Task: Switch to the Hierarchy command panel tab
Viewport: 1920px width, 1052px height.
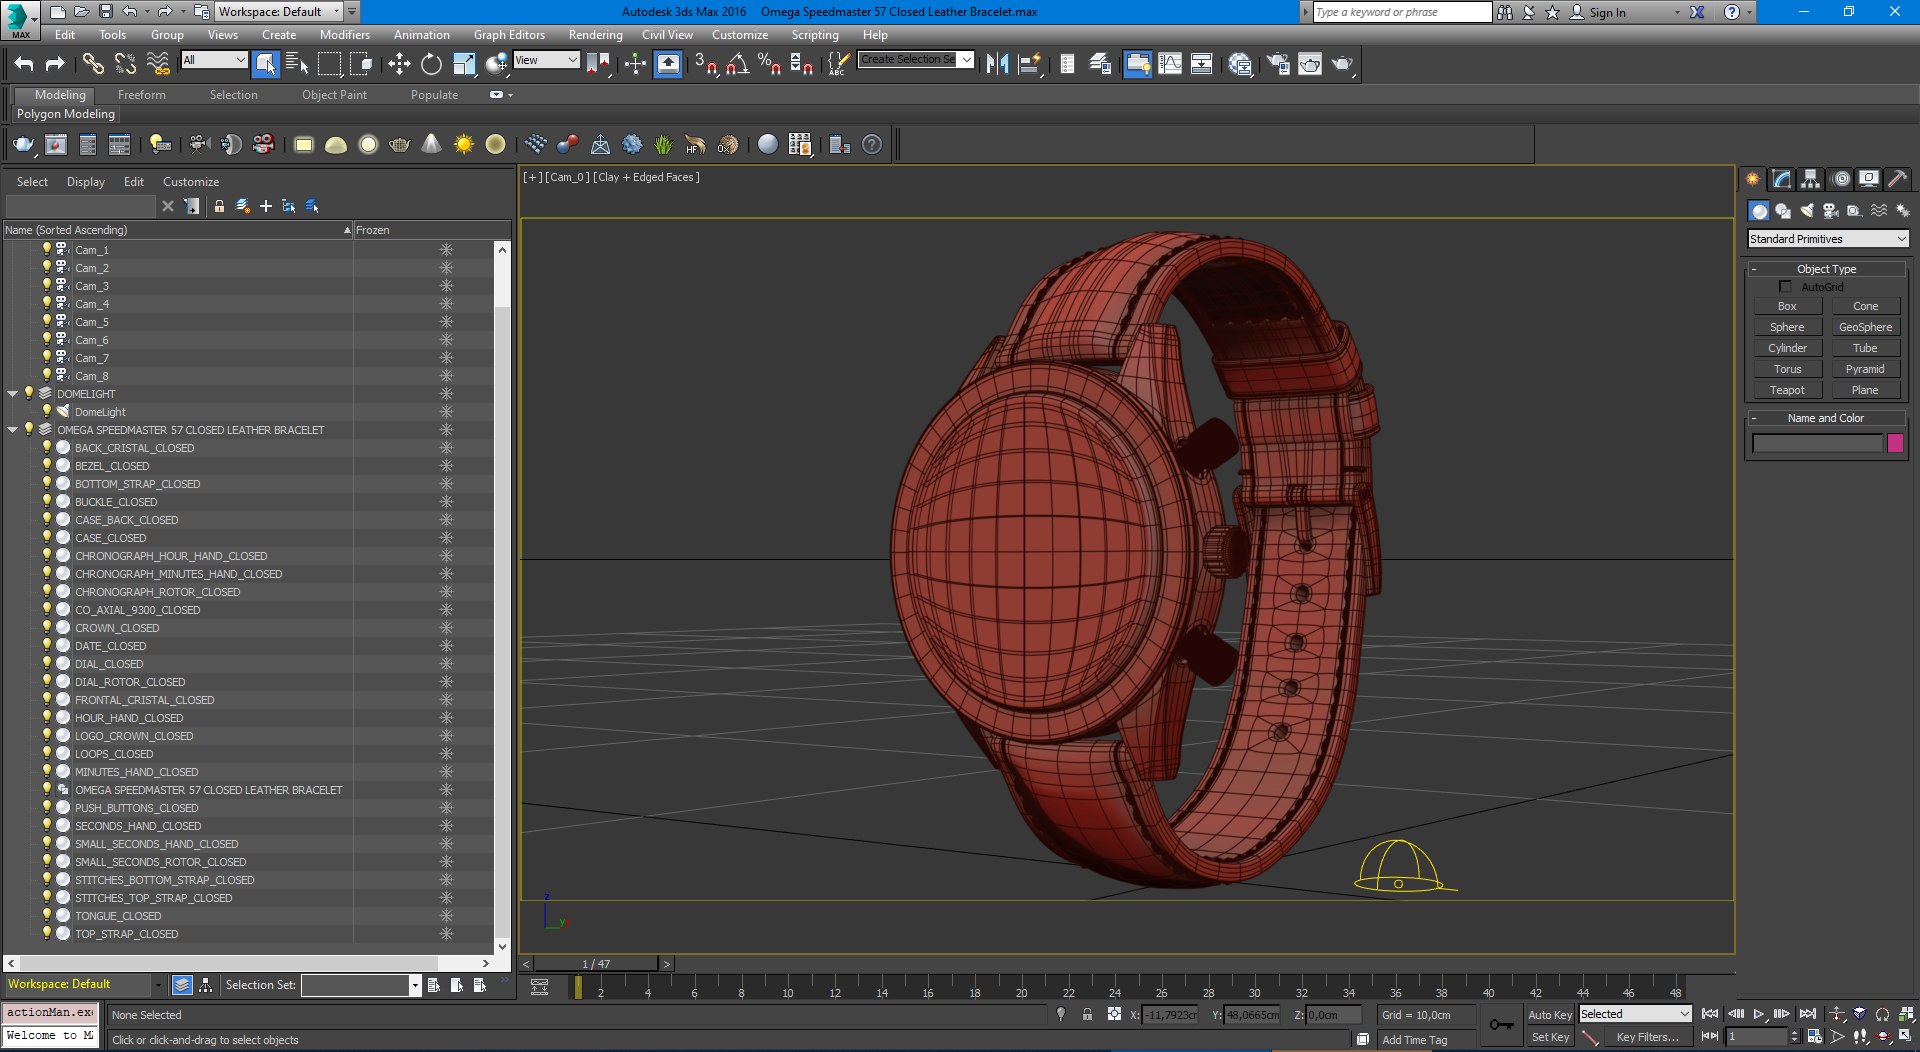Action: (x=1810, y=179)
